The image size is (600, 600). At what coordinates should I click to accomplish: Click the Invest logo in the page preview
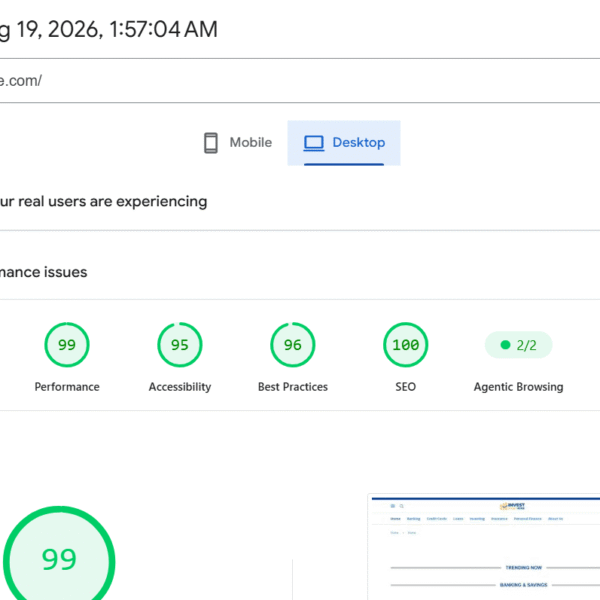click(512, 506)
